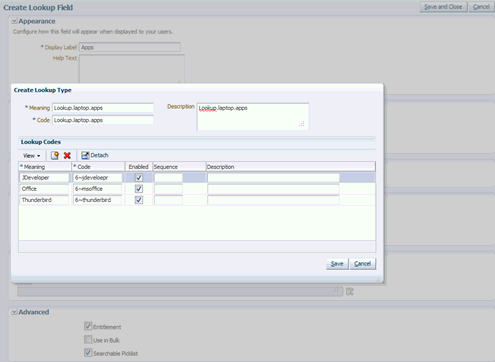495x362 pixels.
Task: Toggle the Use in Bulk checkbox
Action: pos(88,340)
